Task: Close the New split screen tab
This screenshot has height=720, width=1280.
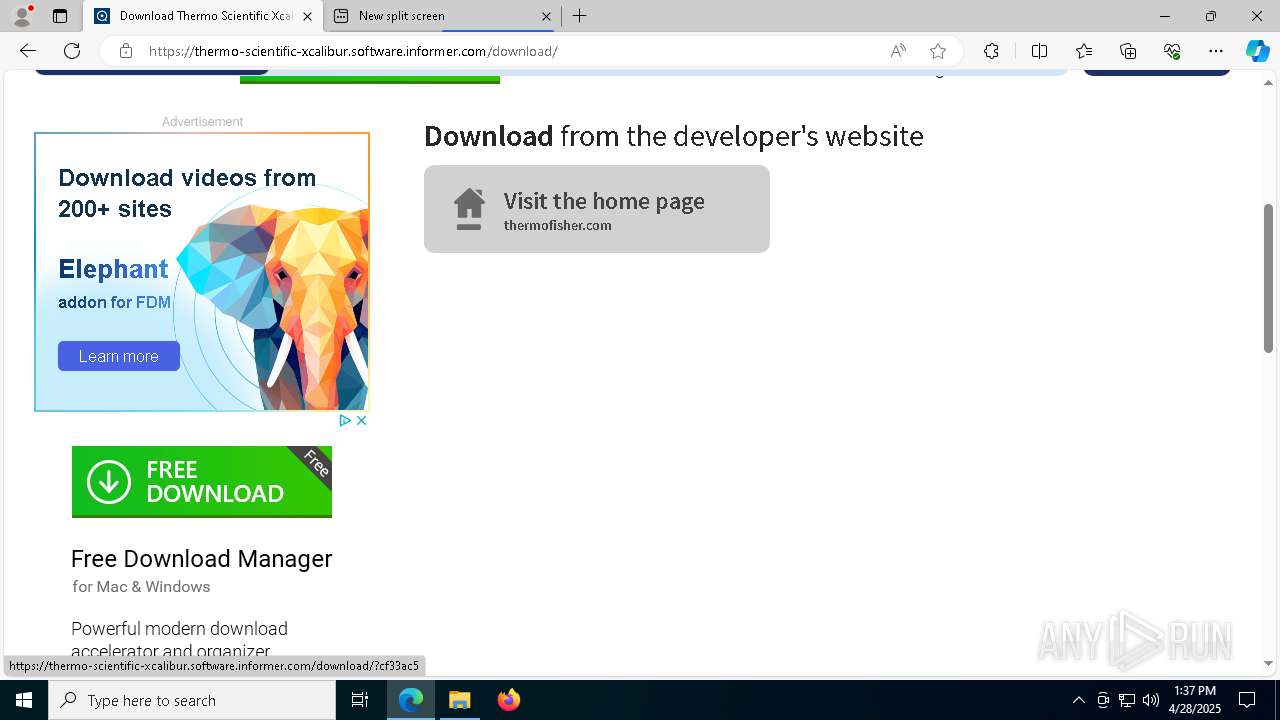Action: click(546, 16)
